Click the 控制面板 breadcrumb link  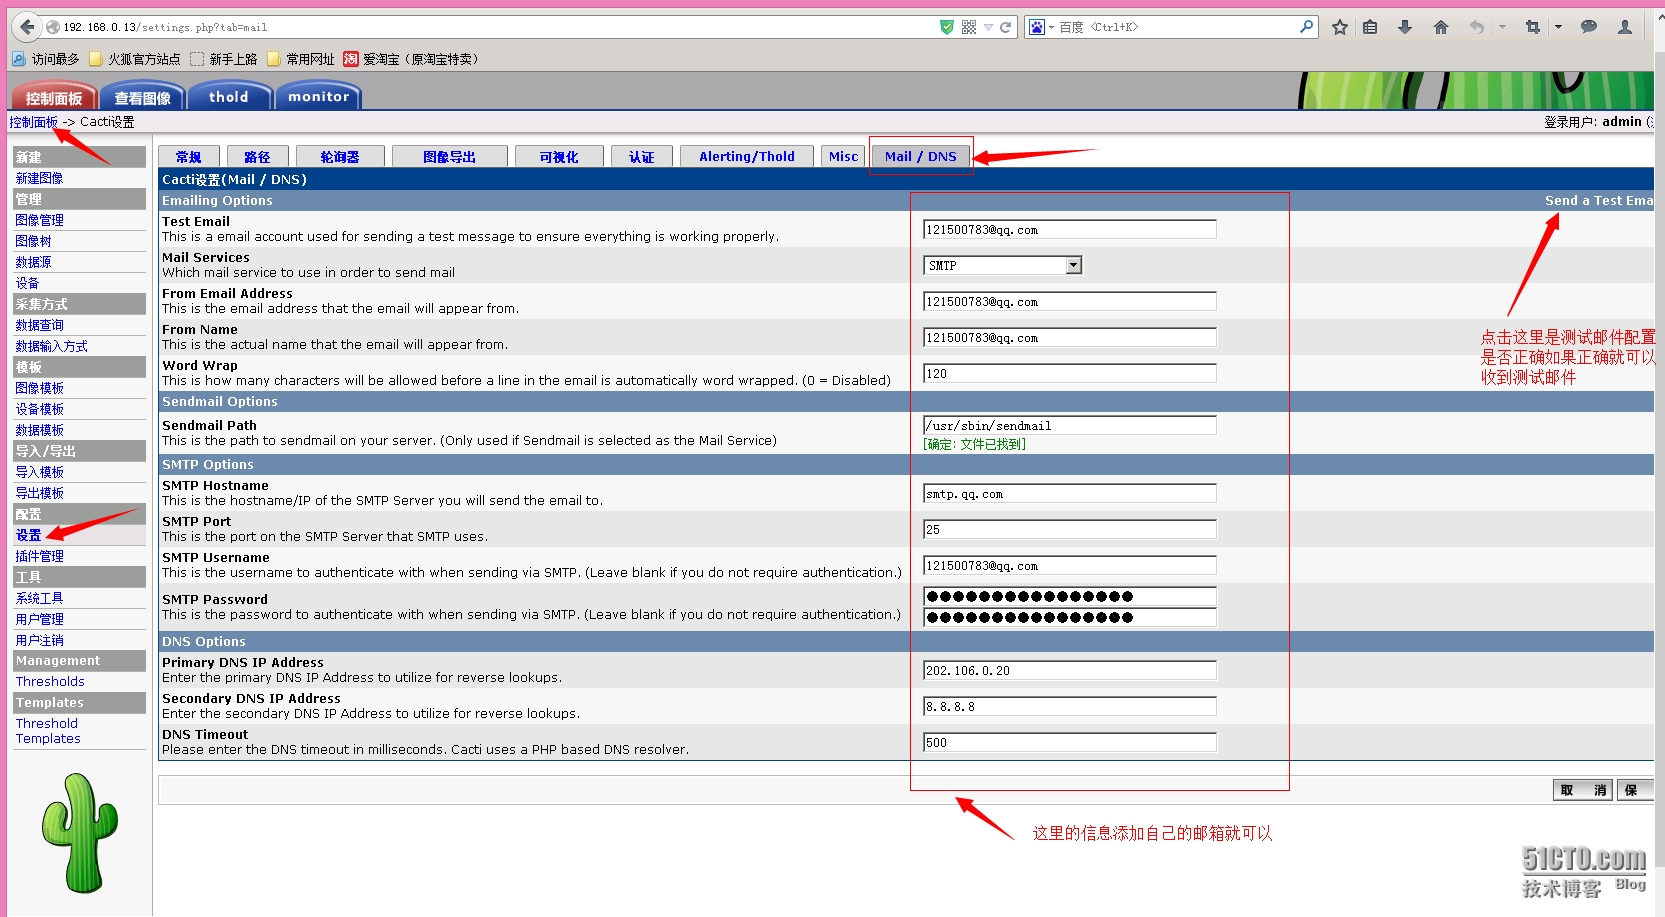pyautogui.click(x=34, y=122)
